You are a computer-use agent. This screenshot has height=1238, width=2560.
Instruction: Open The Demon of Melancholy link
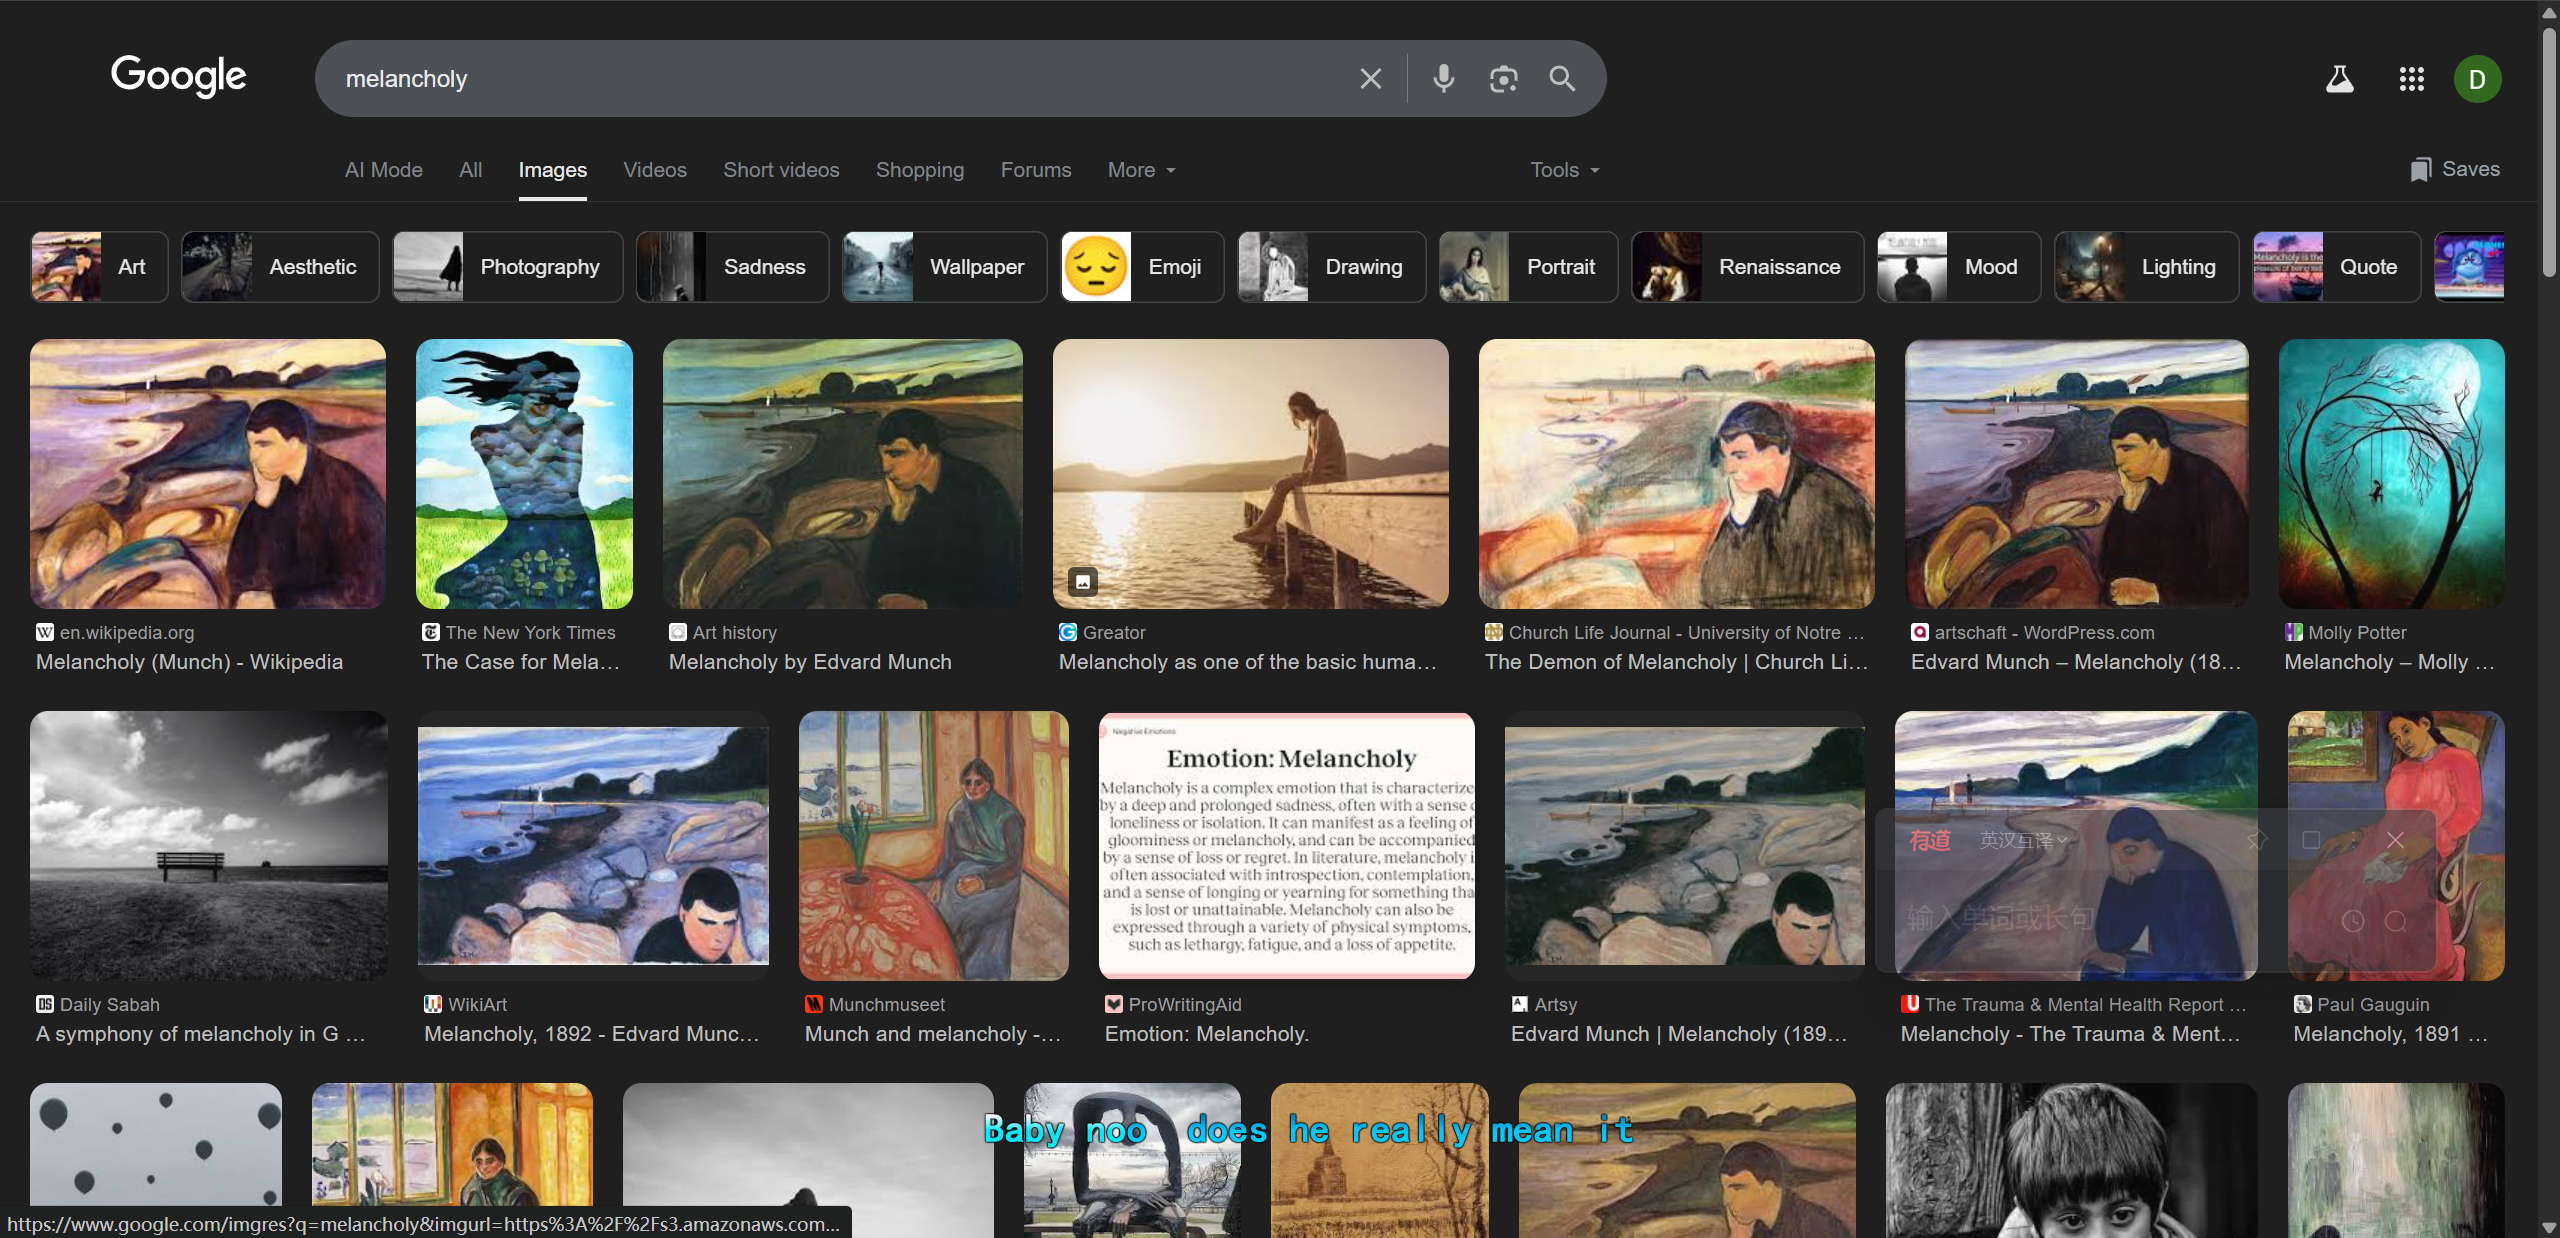[1677, 662]
